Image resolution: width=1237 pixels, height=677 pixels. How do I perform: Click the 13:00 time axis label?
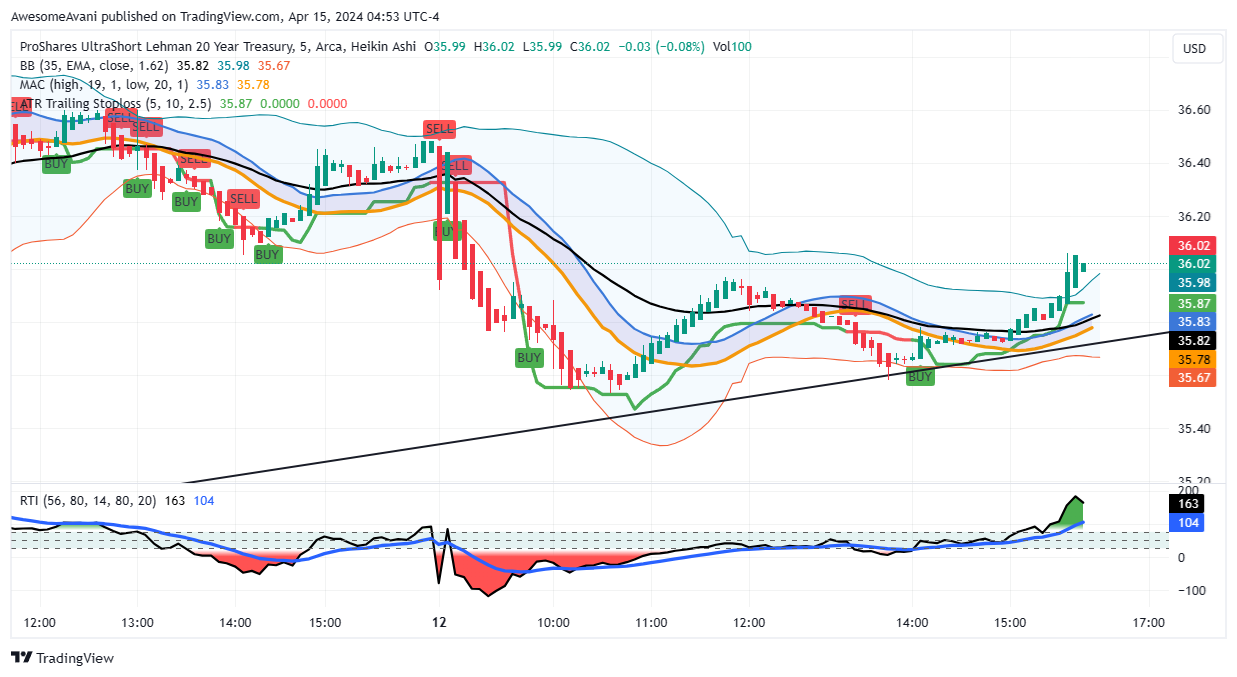pyautogui.click(x=137, y=622)
